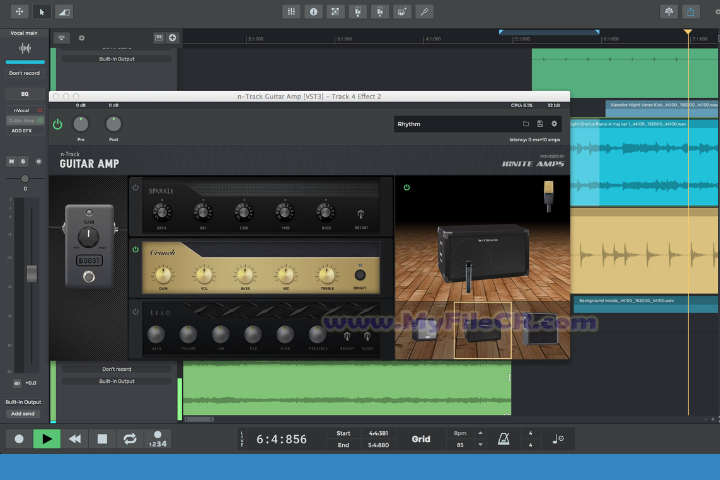The width and height of the screenshot is (720, 480).
Task: Click the Pre gain knob
Action: click(x=81, y=124)
